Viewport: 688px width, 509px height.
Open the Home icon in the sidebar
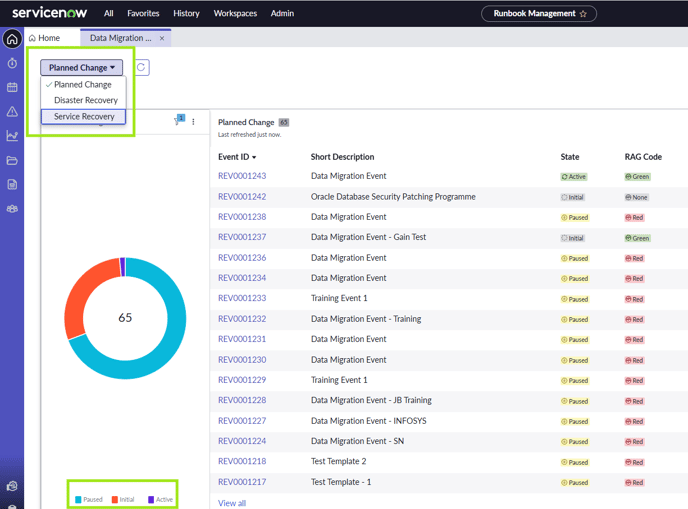coord(12,39)
